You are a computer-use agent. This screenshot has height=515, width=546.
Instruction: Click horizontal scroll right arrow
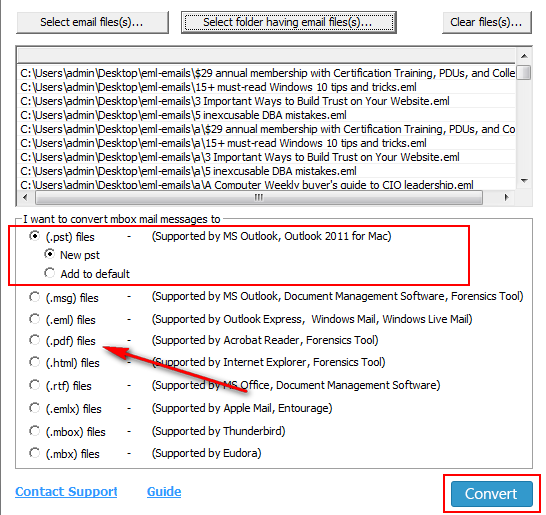[x=507, y=197]
